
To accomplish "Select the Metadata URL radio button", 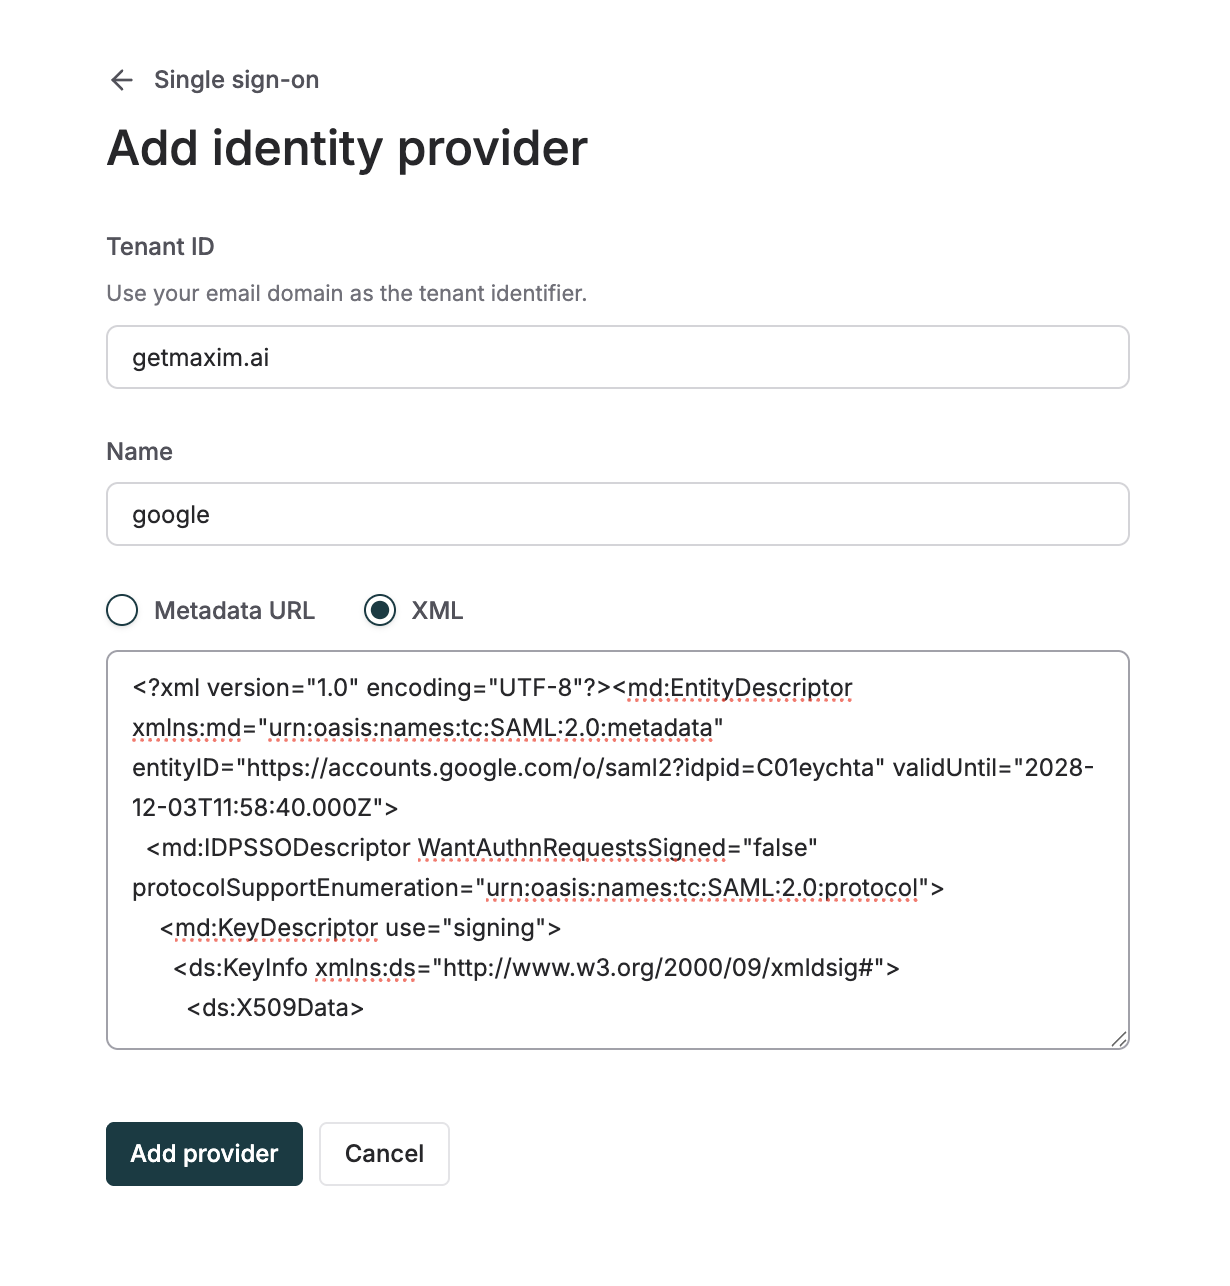I will [x=121, y=610].
